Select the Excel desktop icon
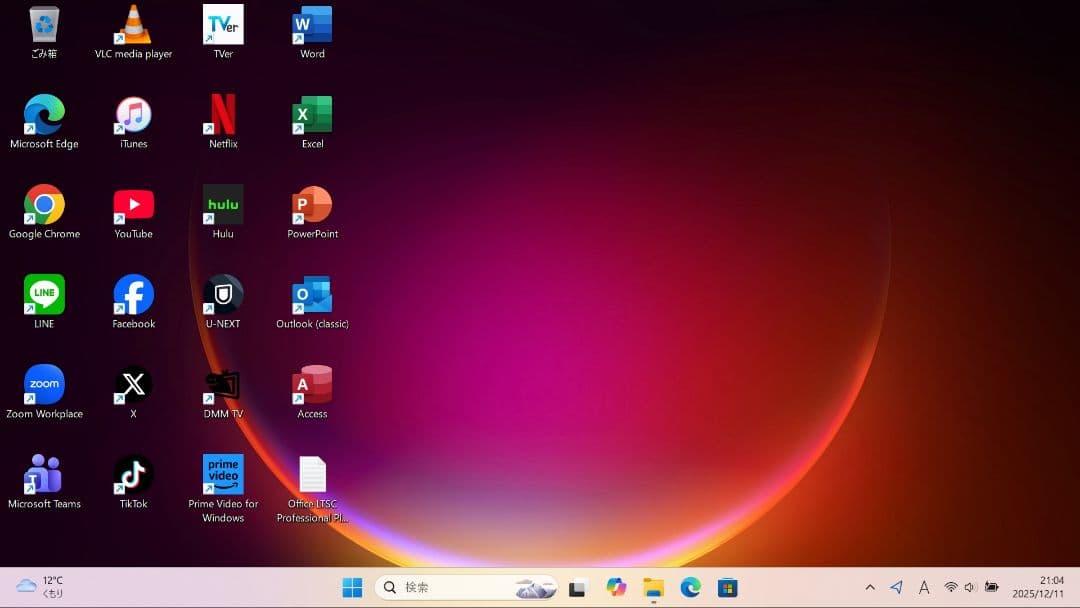The image size is (1080, 608). pos(312,115)
